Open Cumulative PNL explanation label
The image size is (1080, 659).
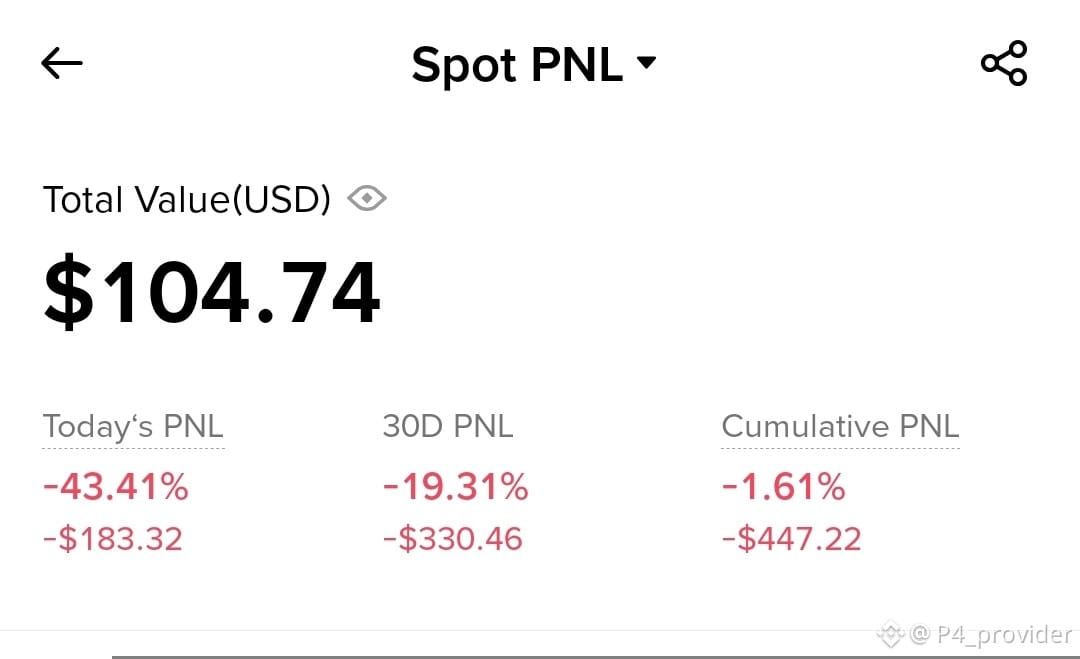840,426
